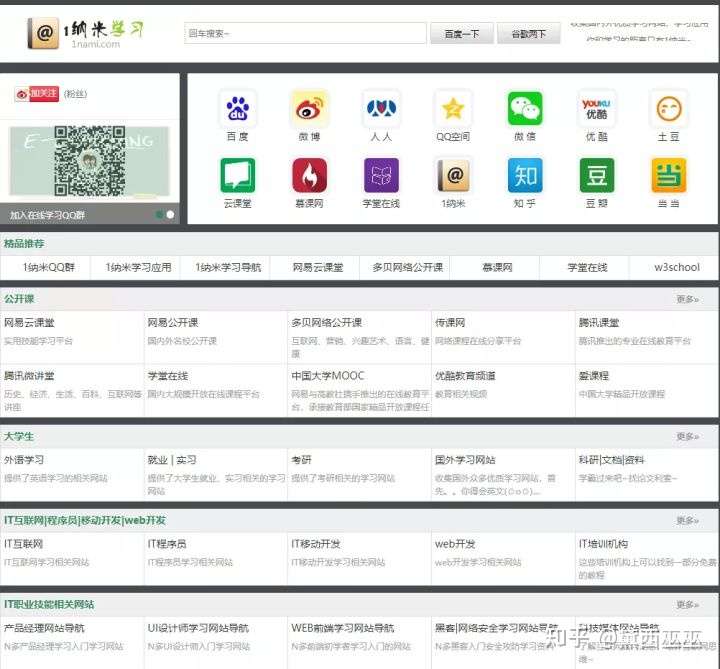Open the WeChat (微信) icon
Screen dimensions: 720x669
525,109
